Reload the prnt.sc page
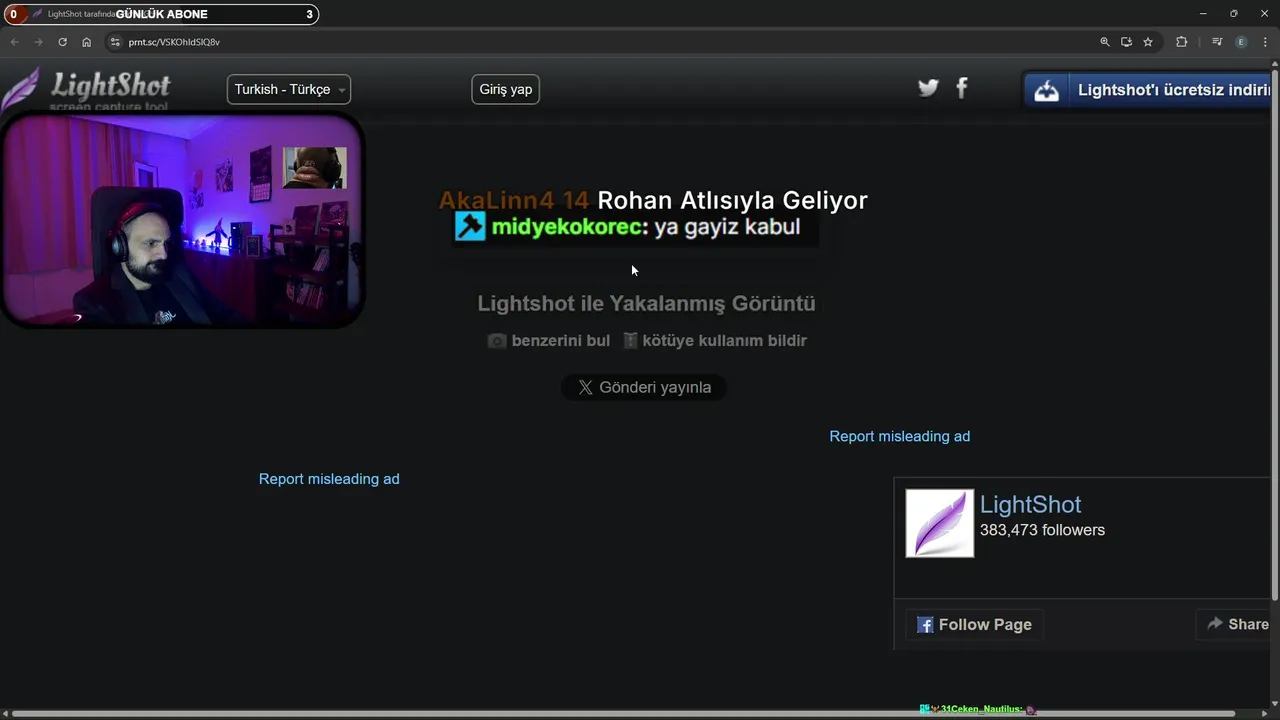Screen dimensions: 1280x720 (62, 42)
